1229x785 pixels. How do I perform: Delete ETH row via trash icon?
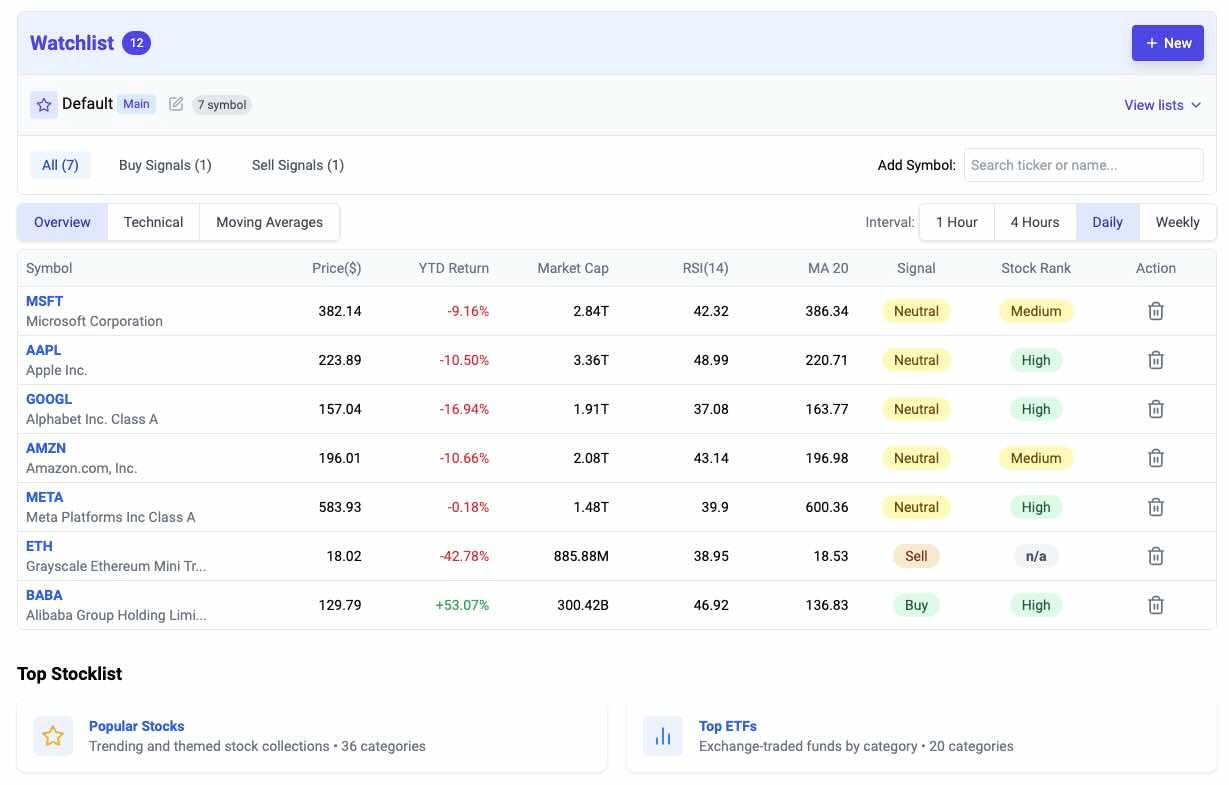point(1155,556)
